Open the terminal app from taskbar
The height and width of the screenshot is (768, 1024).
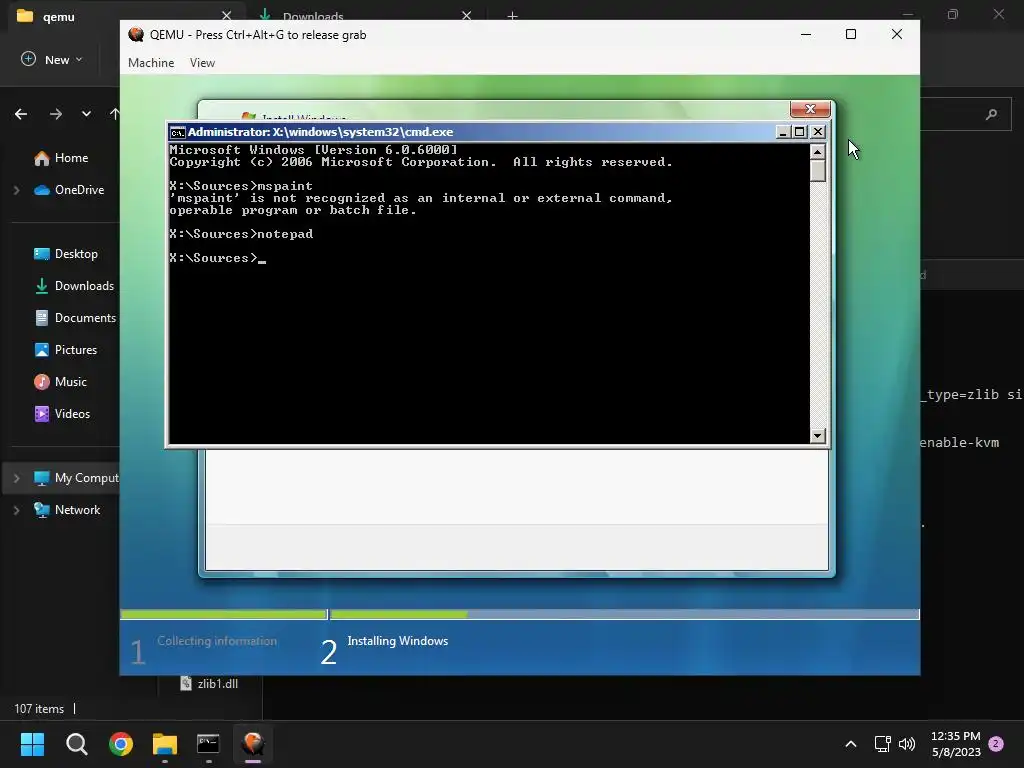(208, 744)
